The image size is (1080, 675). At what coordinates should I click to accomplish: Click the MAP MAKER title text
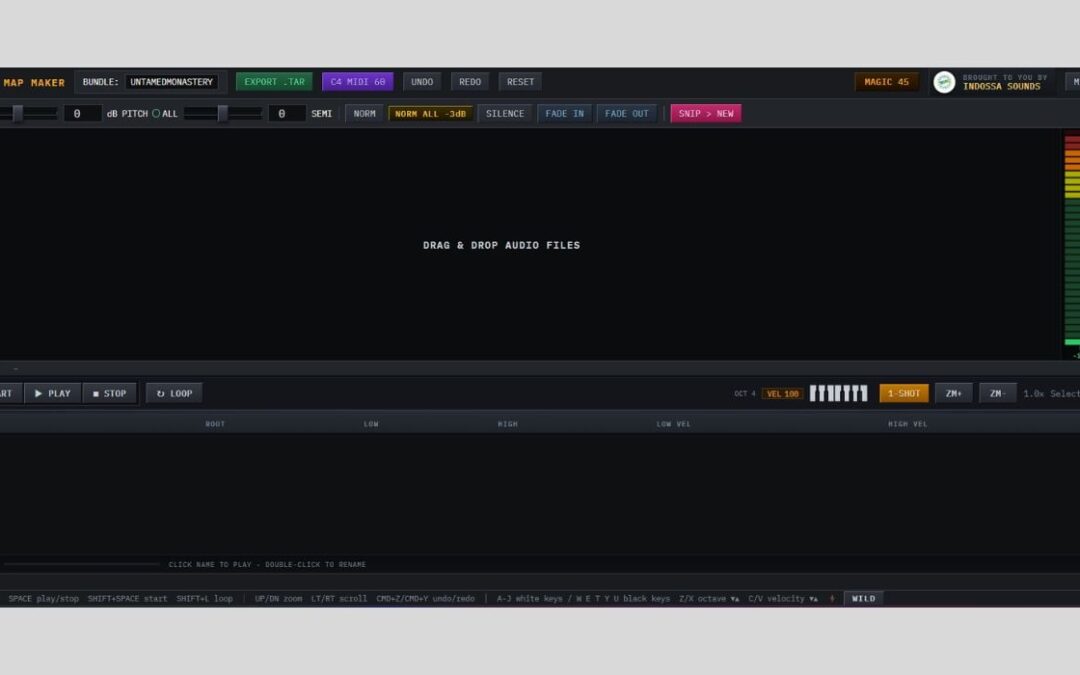pyautogui.click(x=34, y=82)
